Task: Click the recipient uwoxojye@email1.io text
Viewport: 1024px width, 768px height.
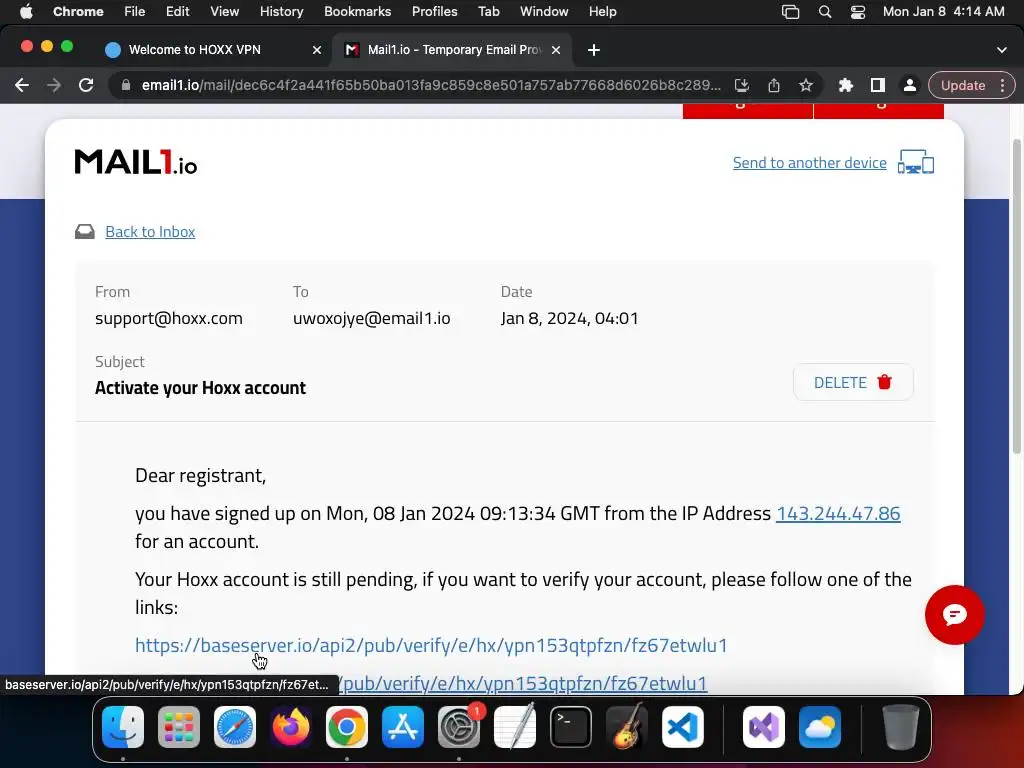Action: click(x=372, y=318)
